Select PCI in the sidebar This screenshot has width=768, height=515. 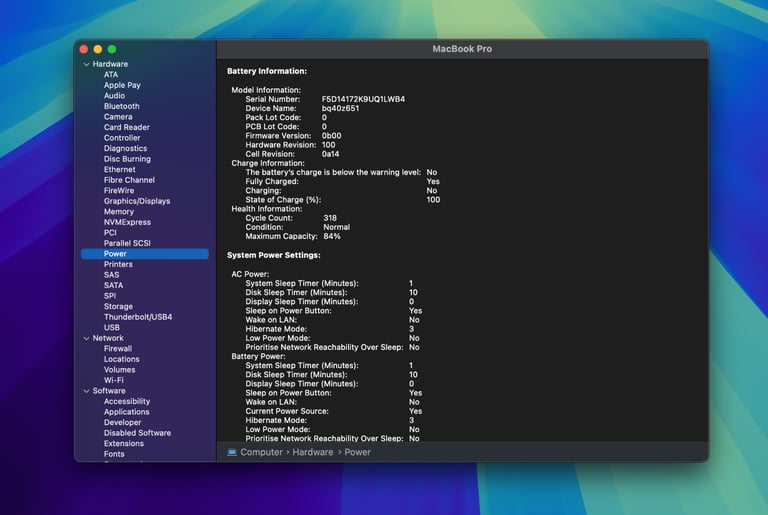click(110, 233)
